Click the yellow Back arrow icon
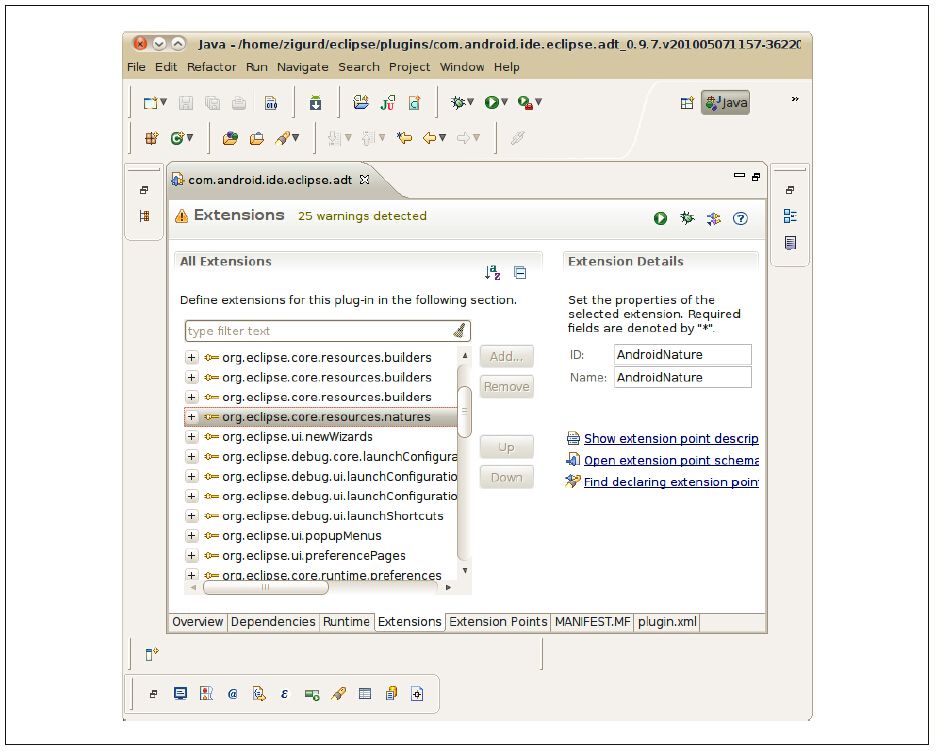This screenshot has width=936, height=751. tap(429, 138)
